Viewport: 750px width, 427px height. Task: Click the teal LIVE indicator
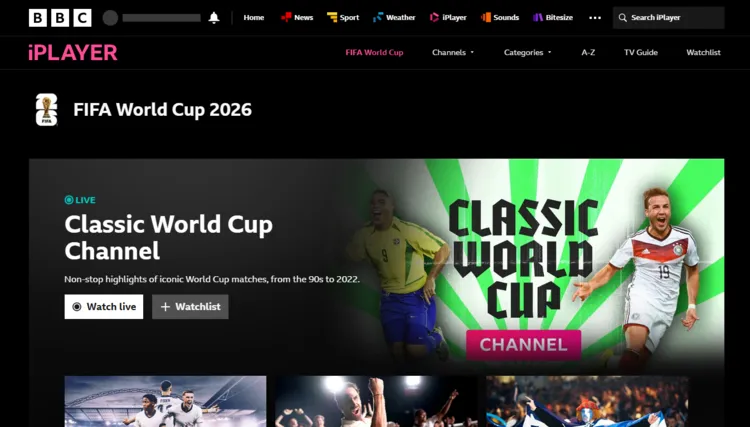tap(80, 200)
